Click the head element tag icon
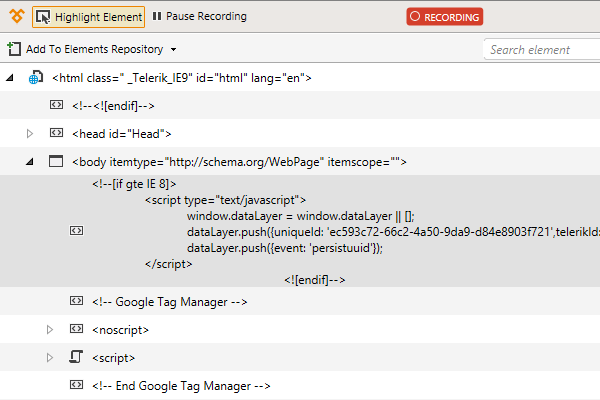600x400 pixels. coord(56,133)
